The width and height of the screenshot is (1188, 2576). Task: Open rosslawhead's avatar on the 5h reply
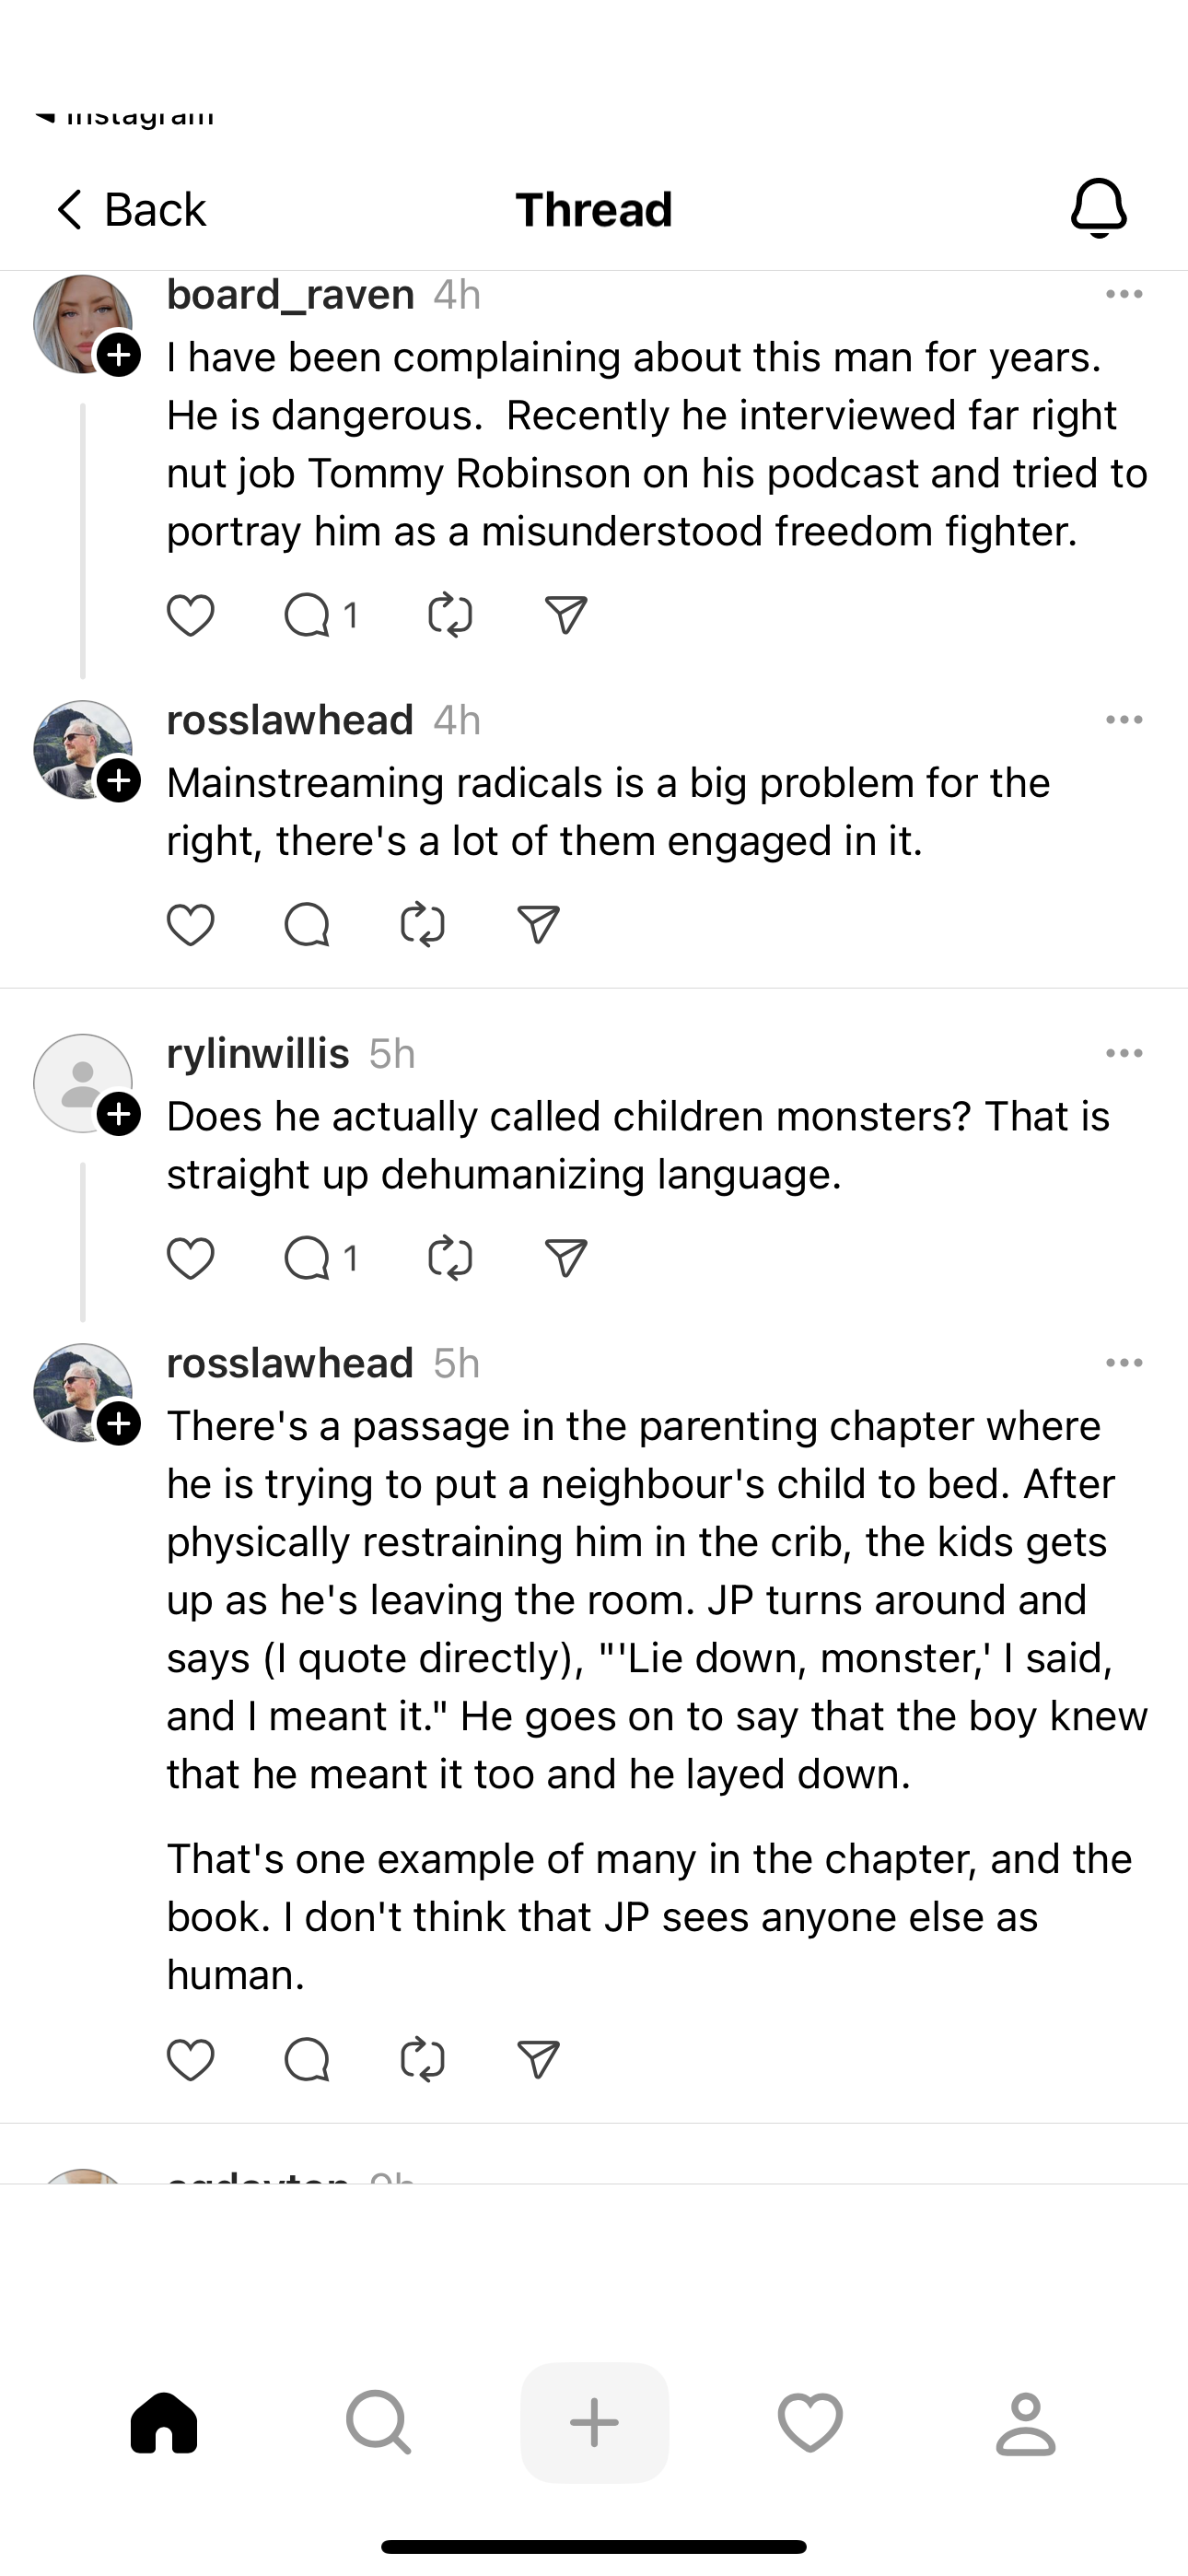(82, 1392)
